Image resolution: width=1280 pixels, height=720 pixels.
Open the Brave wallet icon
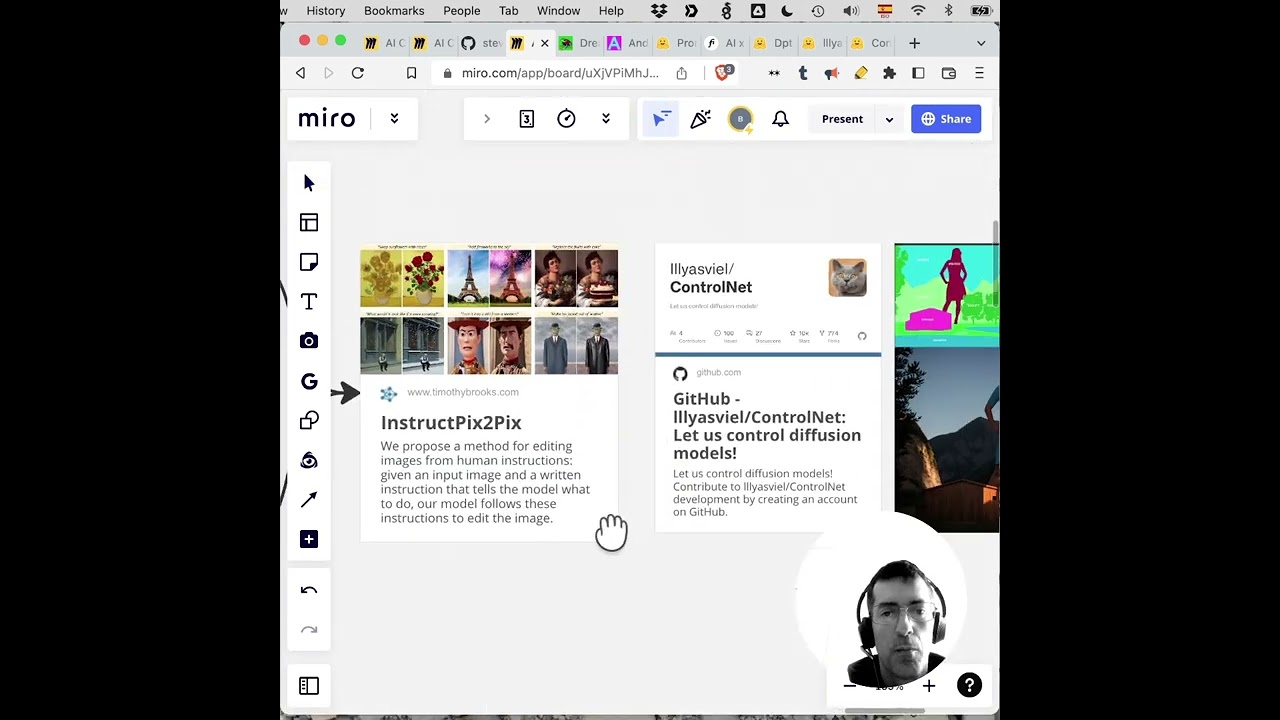coord(949,73)
